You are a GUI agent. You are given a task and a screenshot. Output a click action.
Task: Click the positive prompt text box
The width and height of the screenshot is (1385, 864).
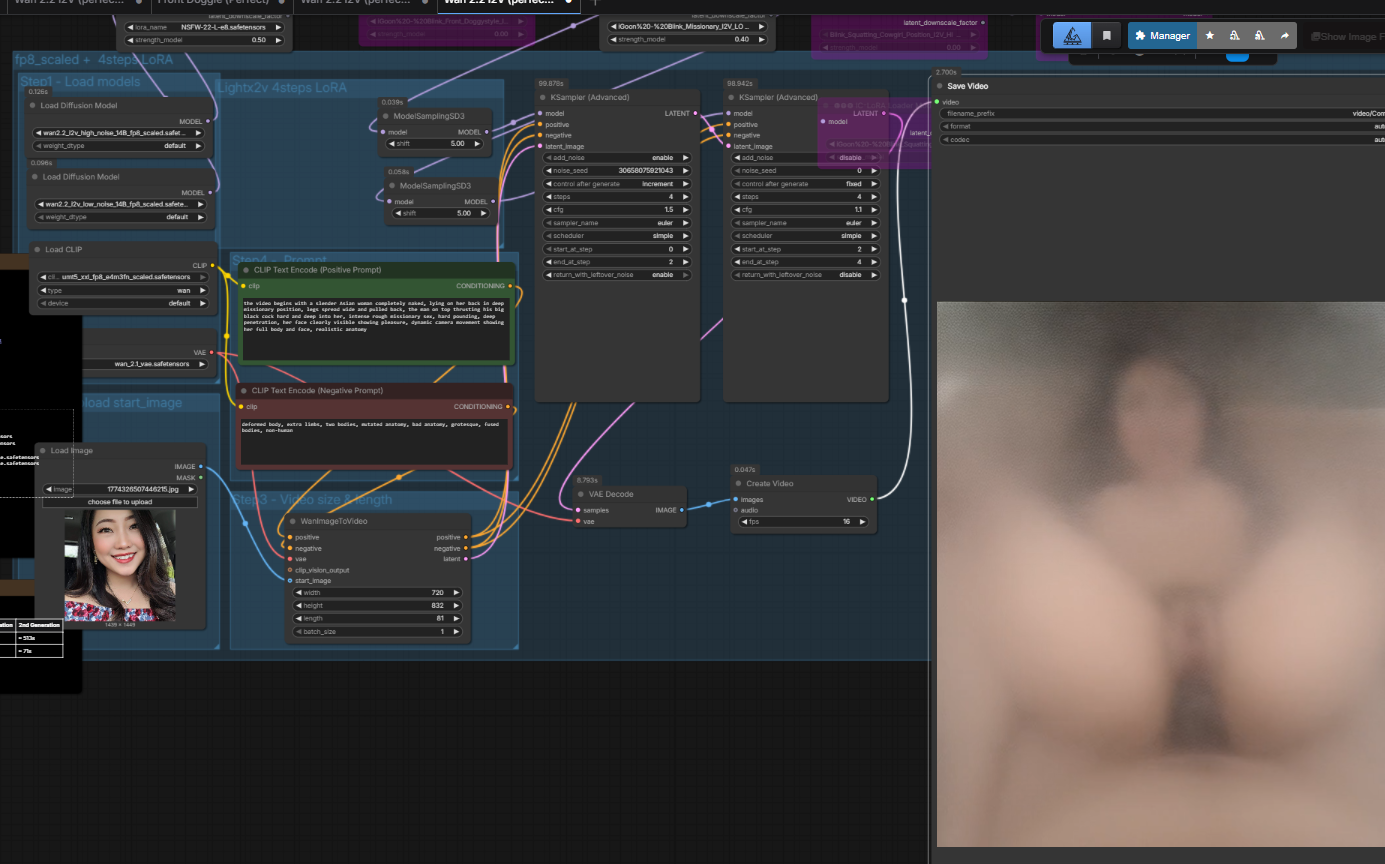pos(376,329)
